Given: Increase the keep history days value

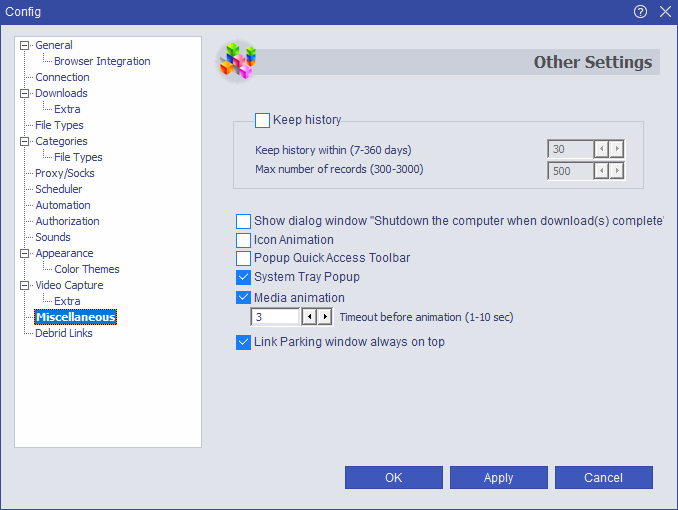Looking at the screenshot, I should click(617, 149).
